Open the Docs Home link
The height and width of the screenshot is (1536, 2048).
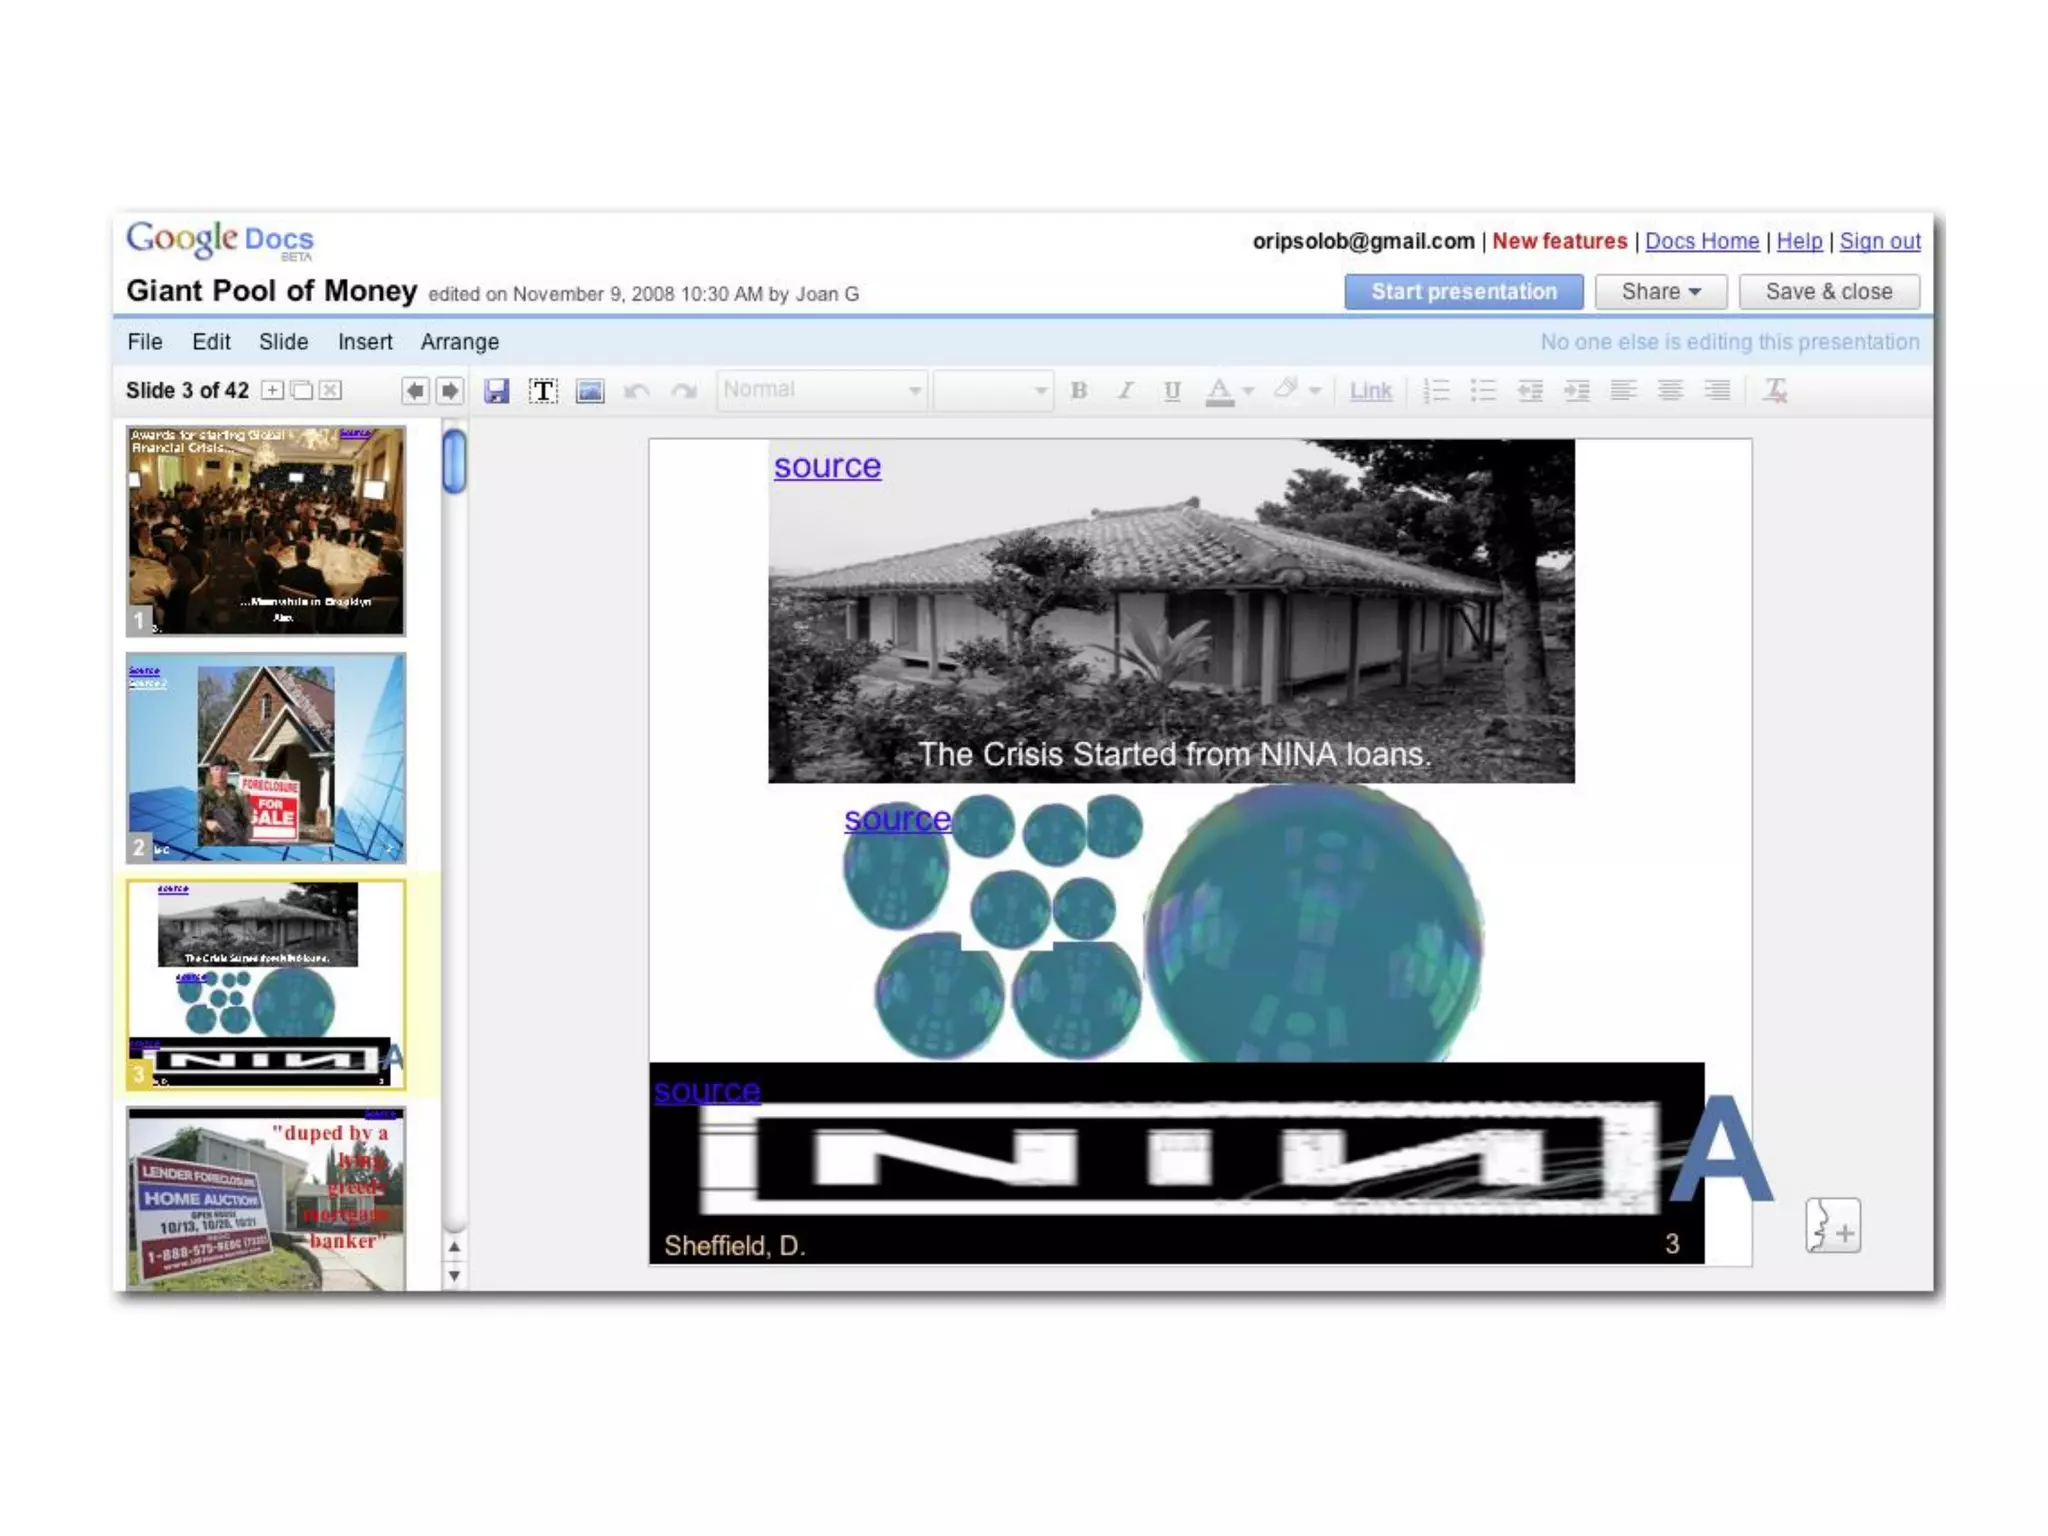pos(1701,241)
